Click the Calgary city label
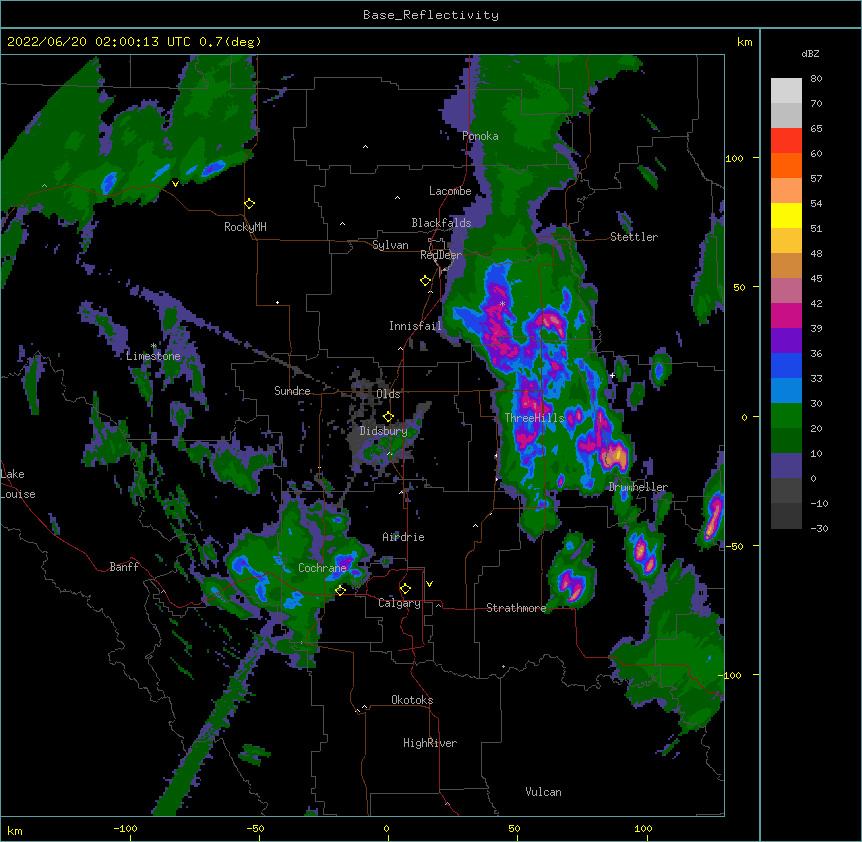 (x=399, y=603)
